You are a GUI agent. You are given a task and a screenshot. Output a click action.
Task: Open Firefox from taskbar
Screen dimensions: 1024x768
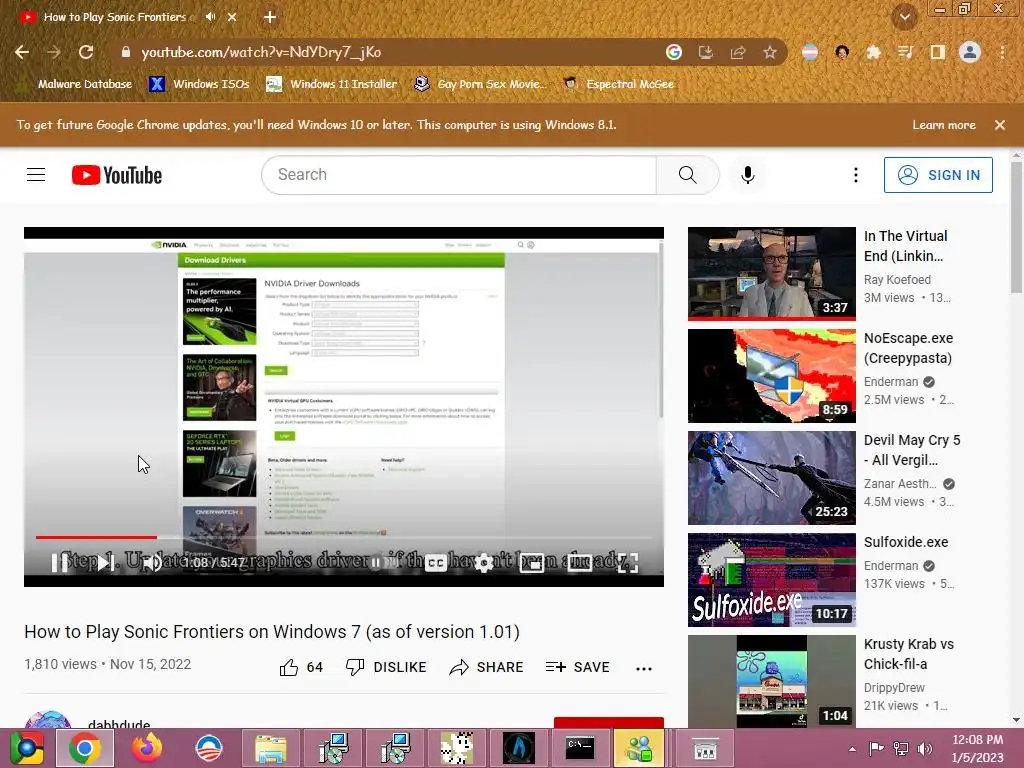pos(147,748)
